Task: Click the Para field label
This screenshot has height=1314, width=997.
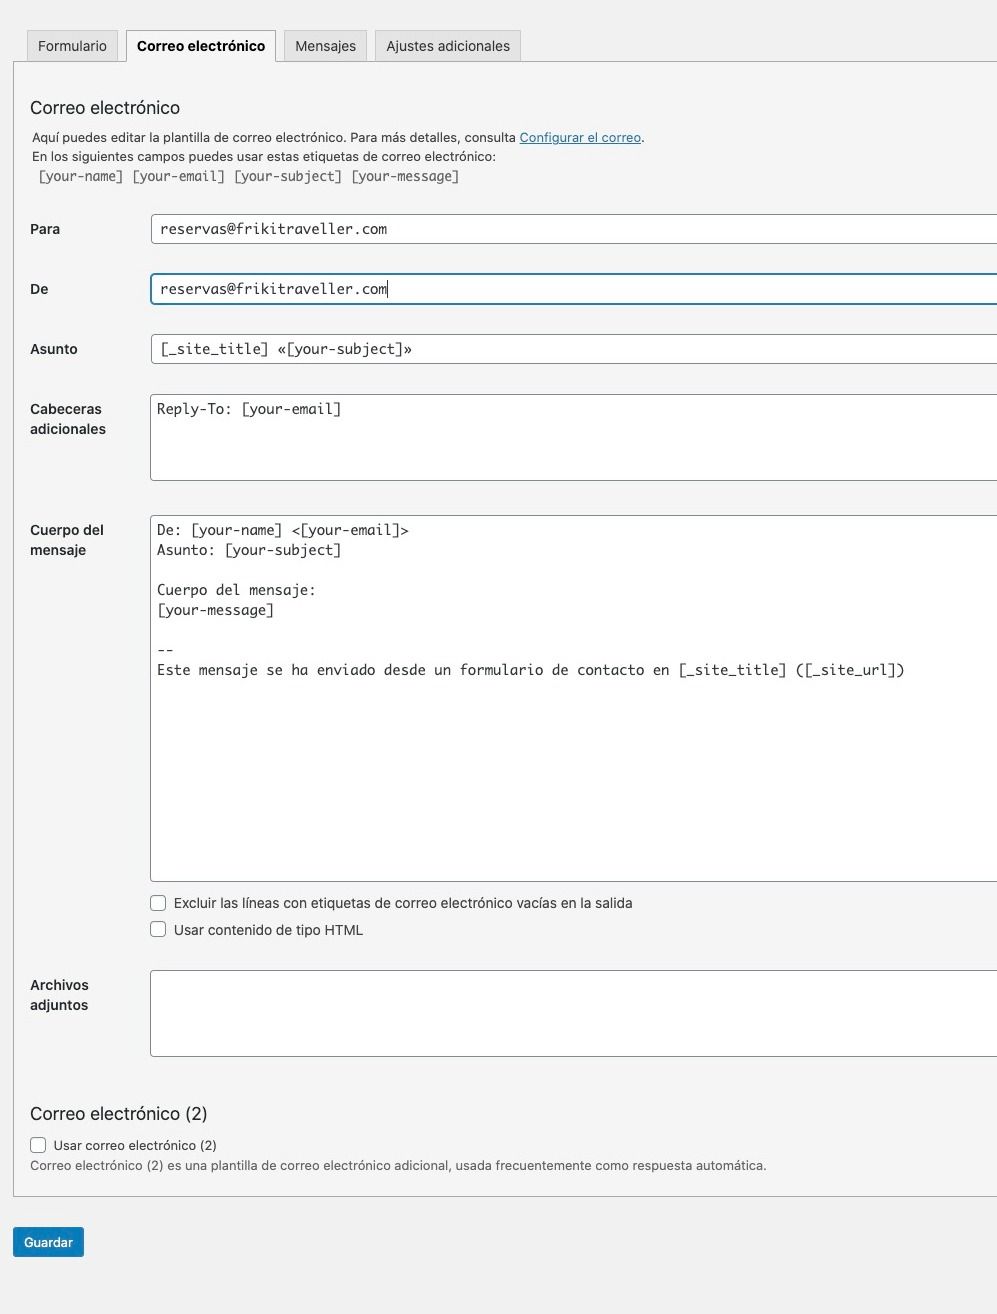Action: 45,229
